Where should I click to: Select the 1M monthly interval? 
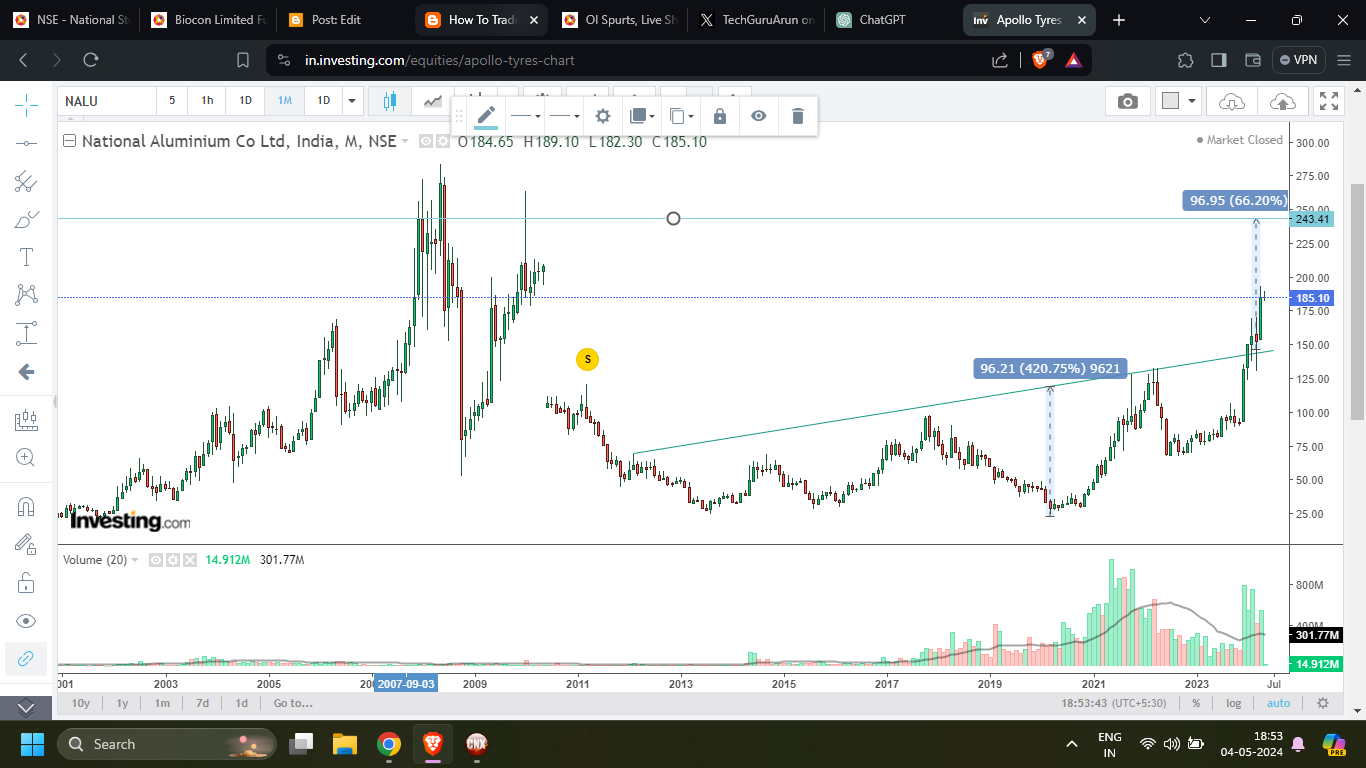click(285, 101)
